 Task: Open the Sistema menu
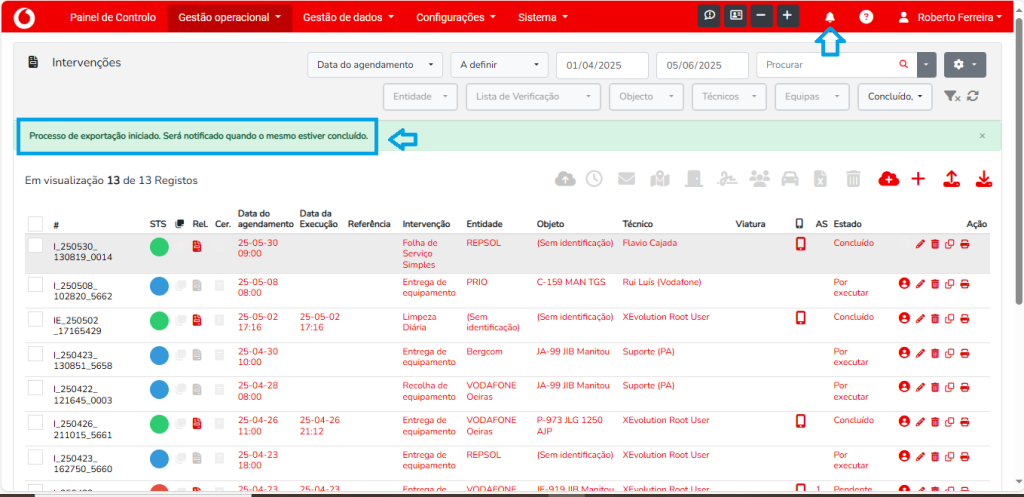pos(543,18)
